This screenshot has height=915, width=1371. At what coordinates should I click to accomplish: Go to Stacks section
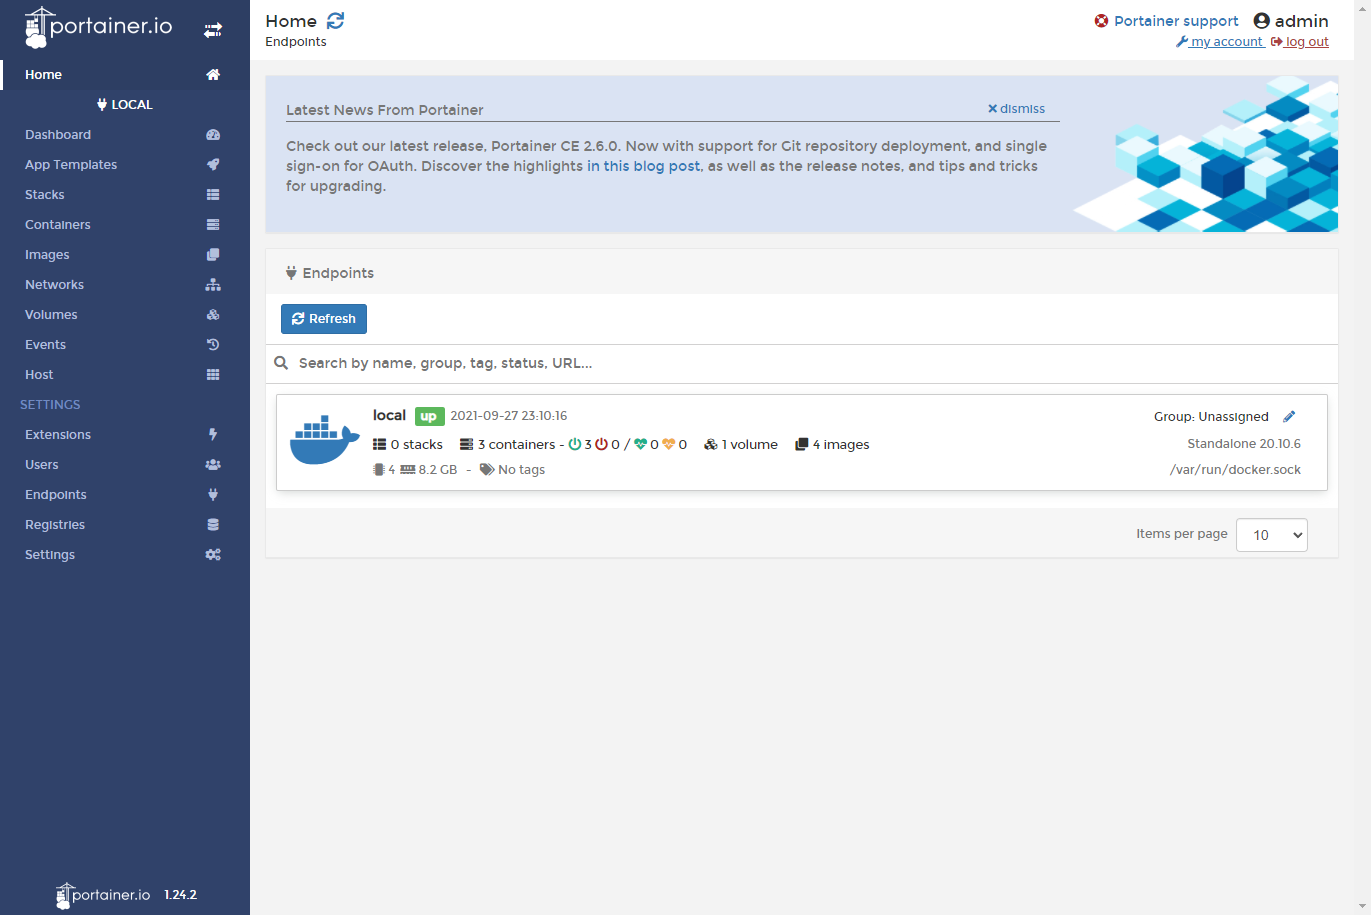point(45,195)
